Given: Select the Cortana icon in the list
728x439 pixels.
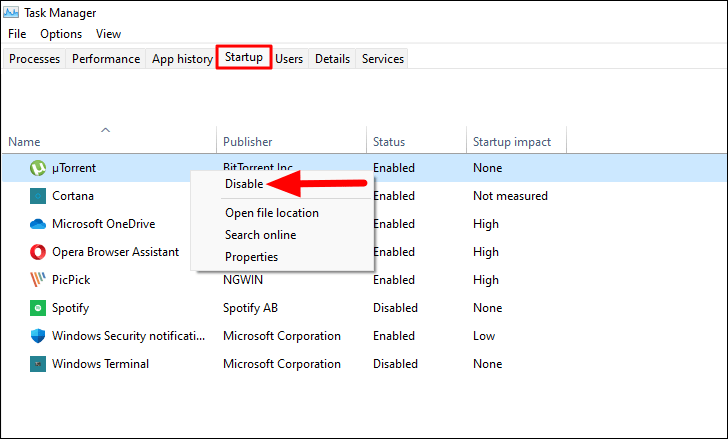Looking at the screenshot, I should coord(38,196).
